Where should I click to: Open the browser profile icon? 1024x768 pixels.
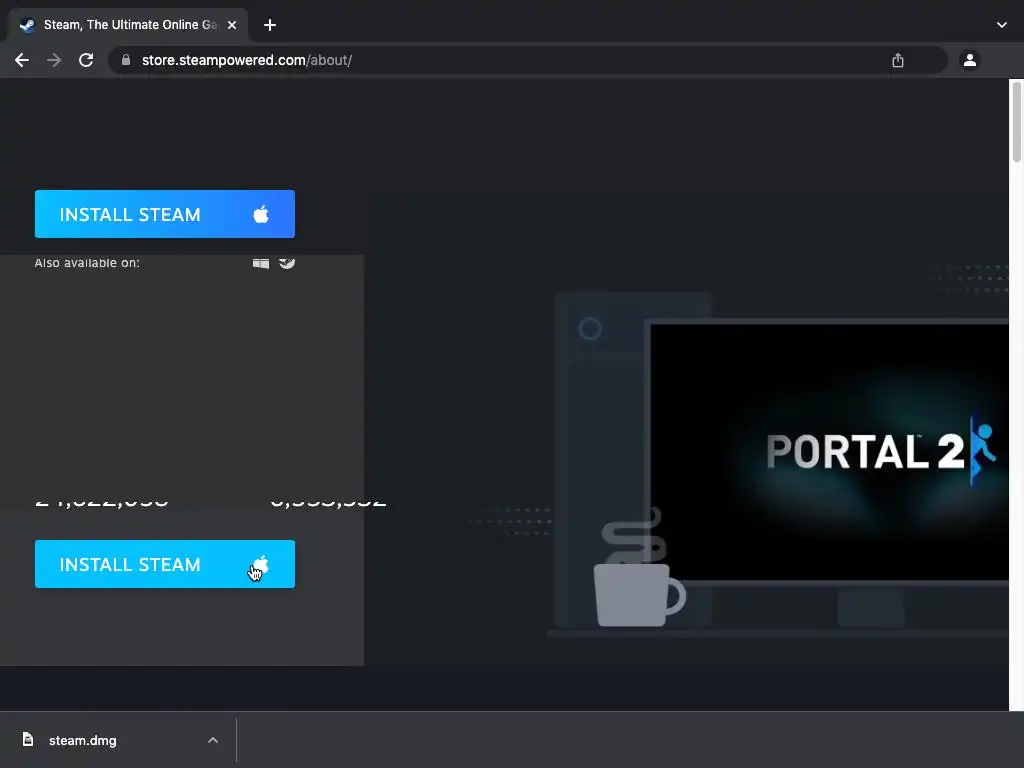(x=970, y=60)
